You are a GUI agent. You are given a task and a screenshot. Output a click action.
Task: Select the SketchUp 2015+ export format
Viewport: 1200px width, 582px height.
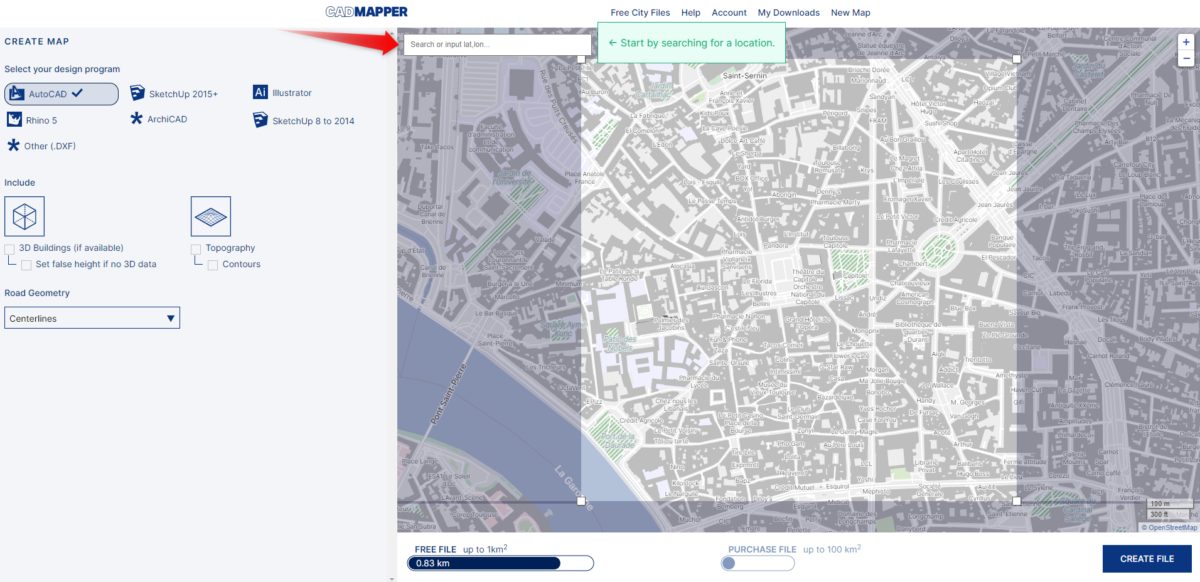pos(178,93)
